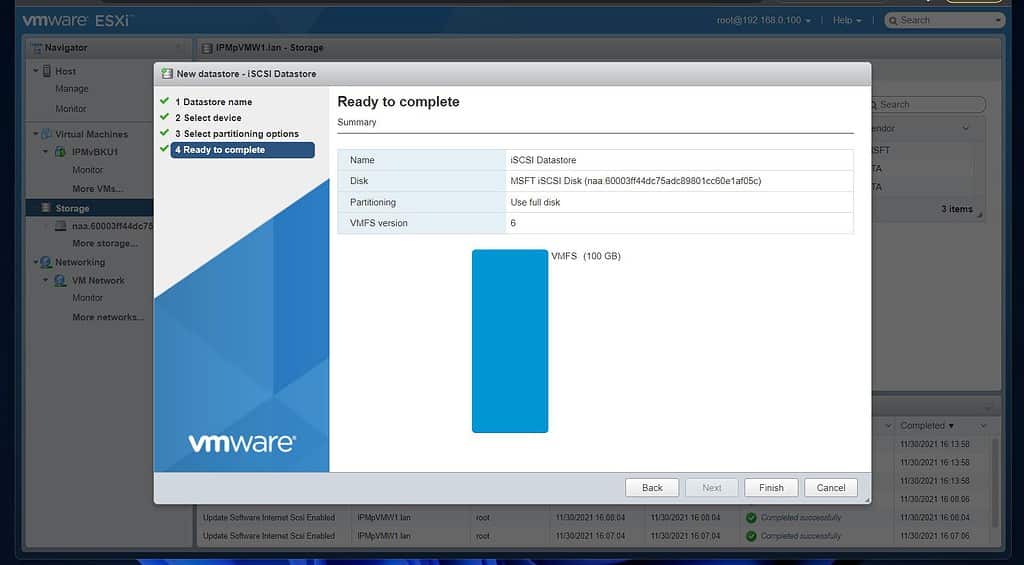The width and height of the screenshot is (1024, 565).
Task: Open the header search options arrow
Action: [x=998, y=21]
